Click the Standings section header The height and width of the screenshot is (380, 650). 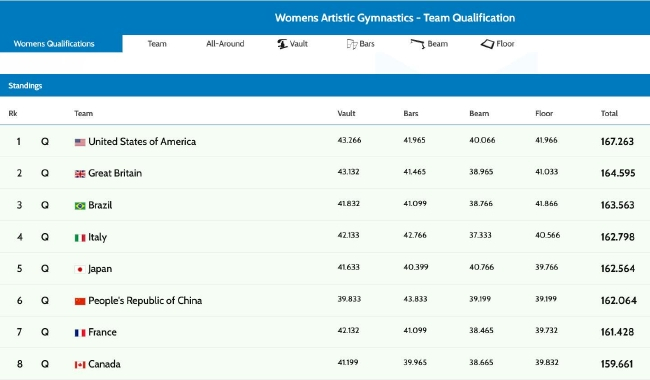click(x=325, y=85)
